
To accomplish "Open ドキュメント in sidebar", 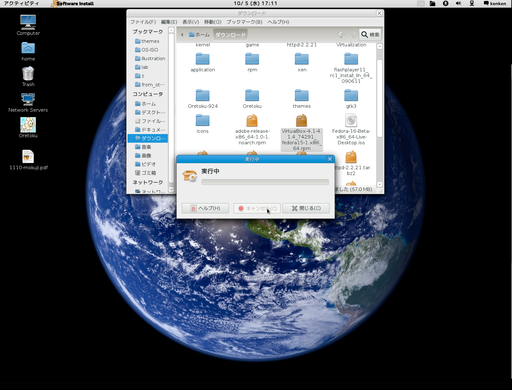I will point(150,130).
